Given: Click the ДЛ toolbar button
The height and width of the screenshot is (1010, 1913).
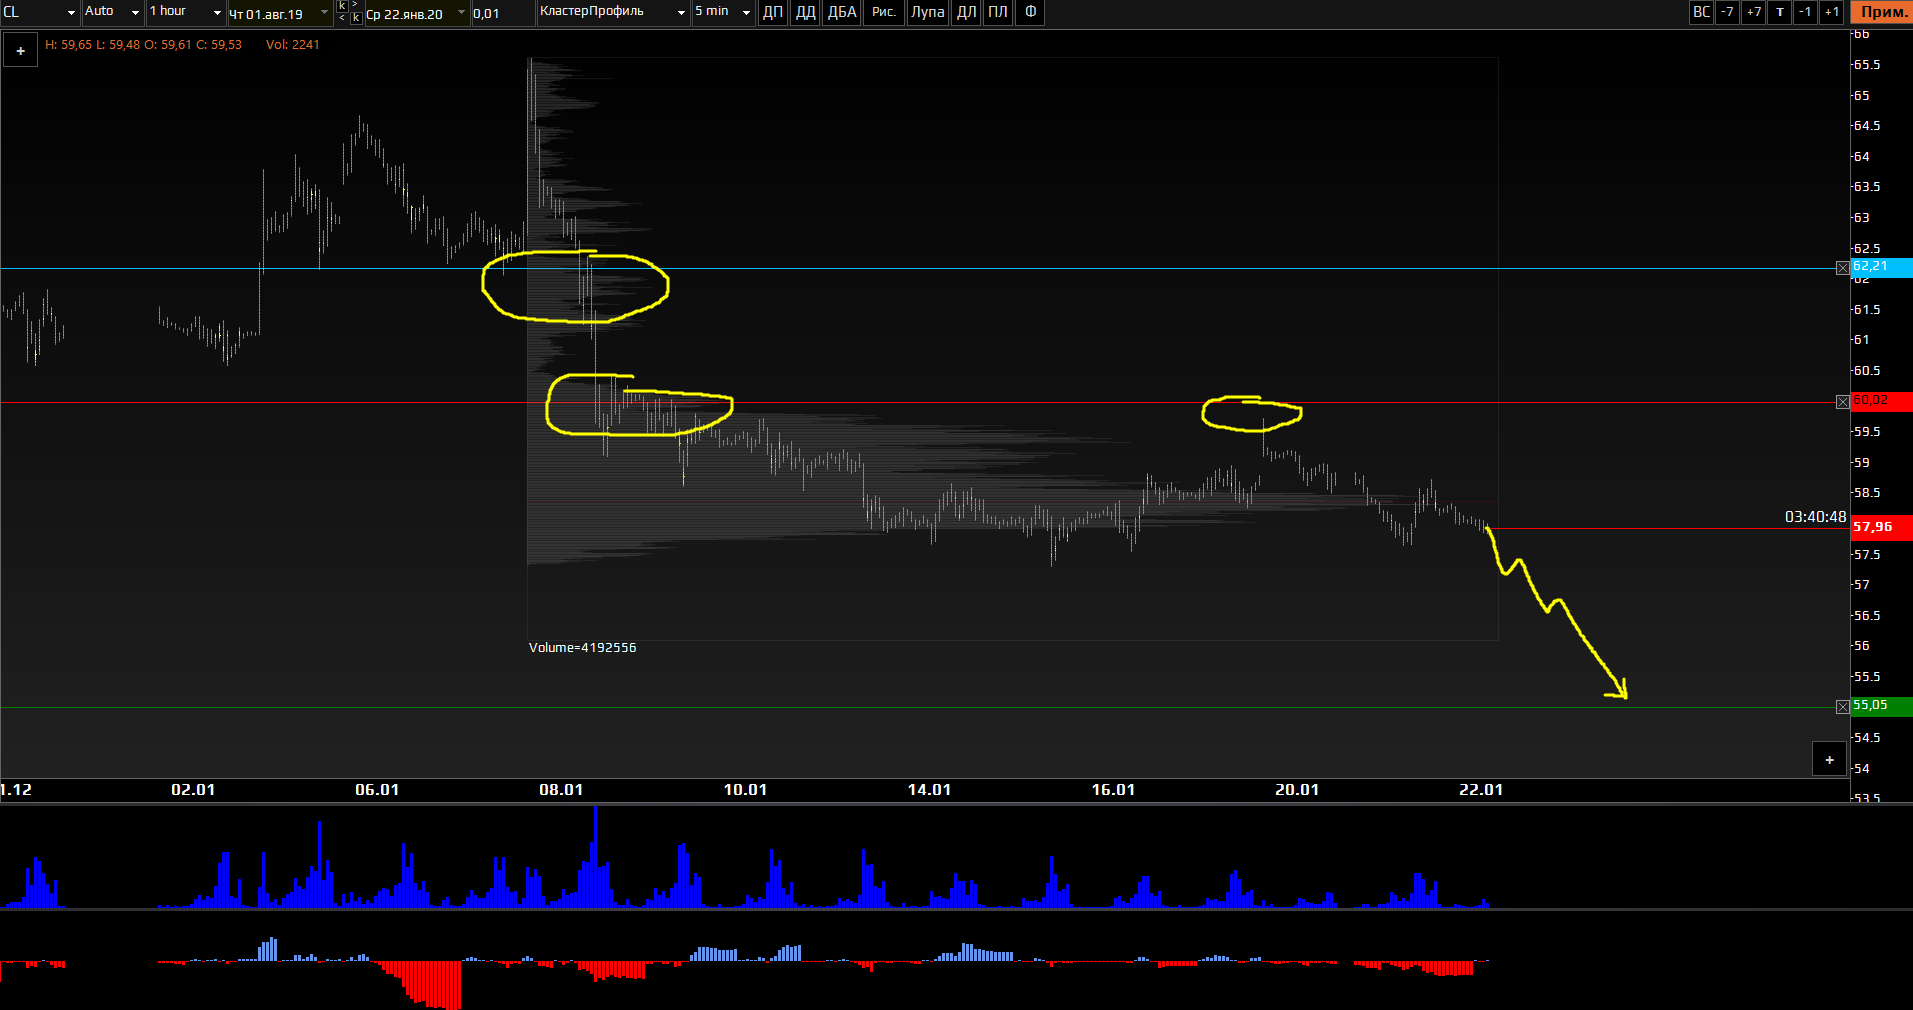Looking at the screenshot, I should (966, 12).
